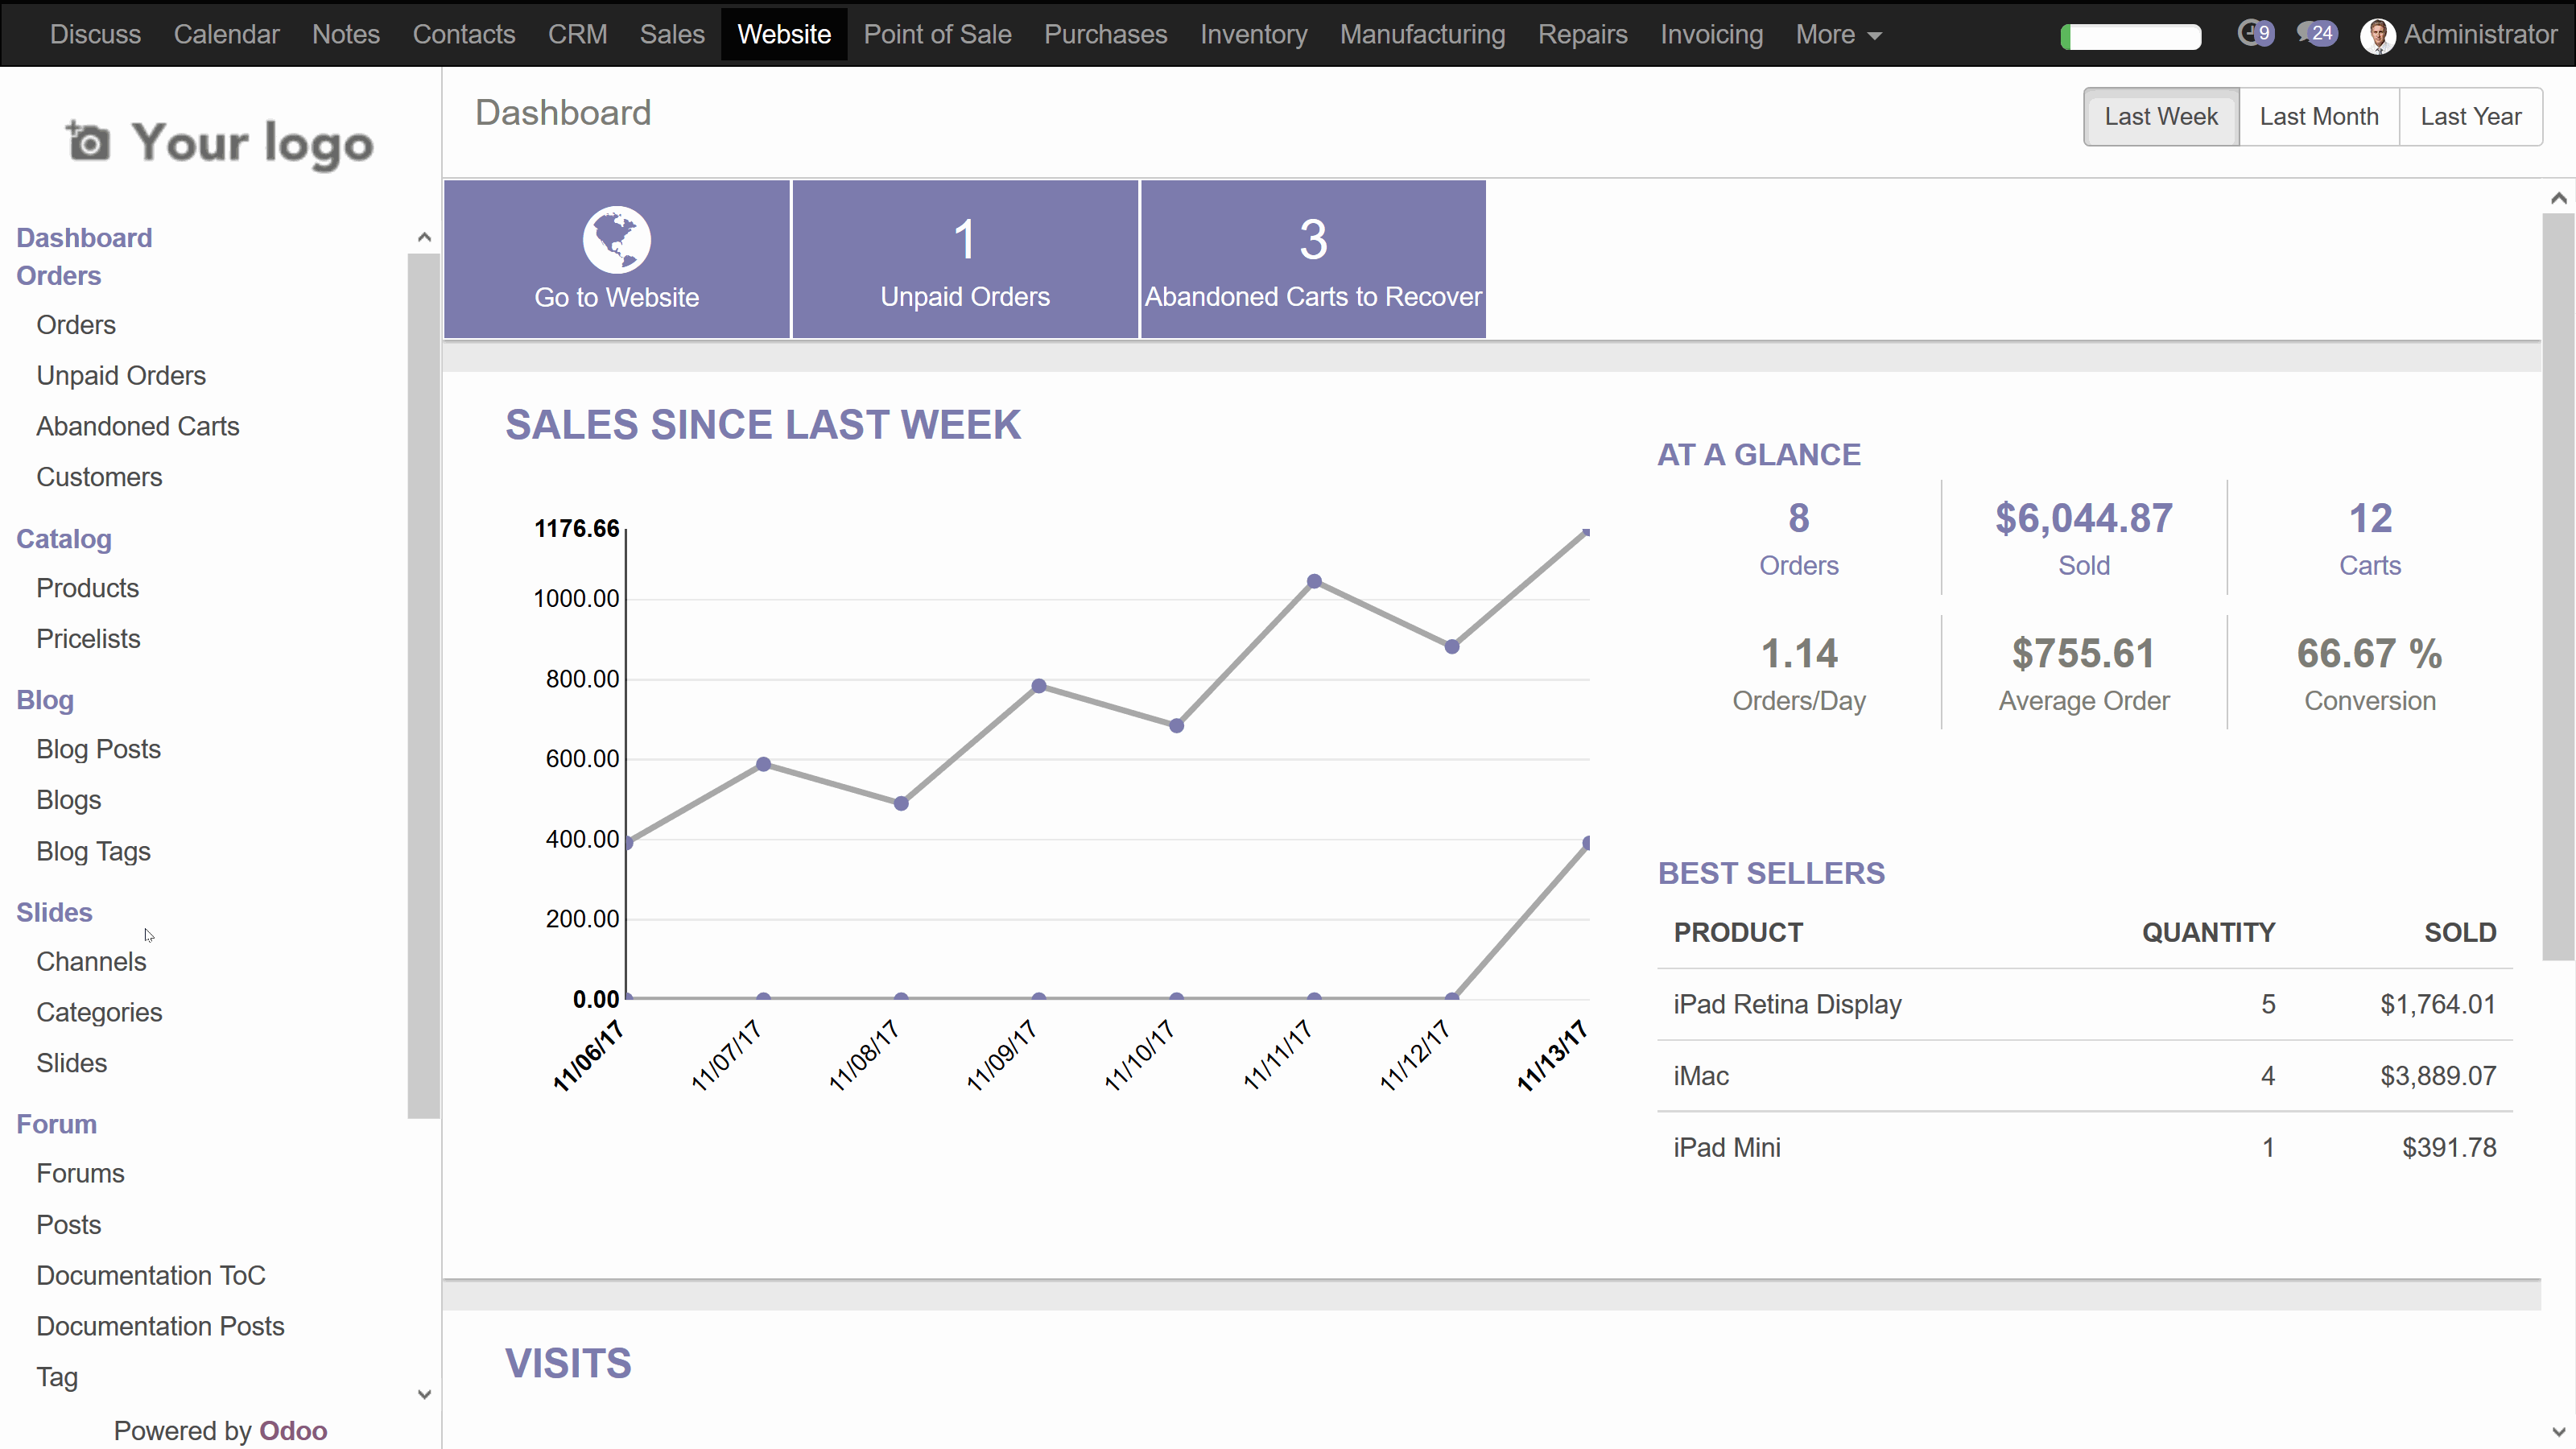This screenshot has height=1449, width=2576.
Task: Expand the sidebar using the bottom chevron
Action: point(424,1393)
